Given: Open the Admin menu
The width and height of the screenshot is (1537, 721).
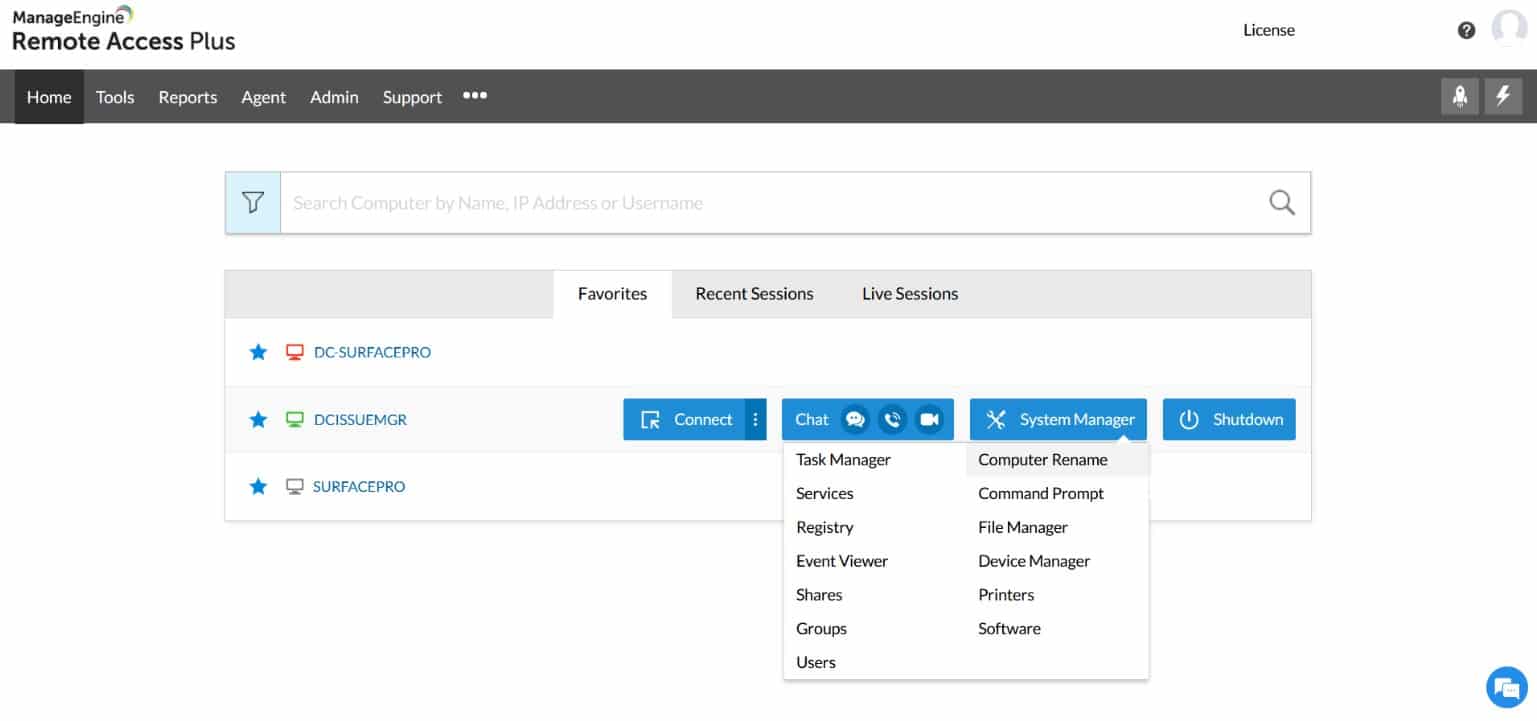Looking at the screenshot, I should (x=334, y=97).
